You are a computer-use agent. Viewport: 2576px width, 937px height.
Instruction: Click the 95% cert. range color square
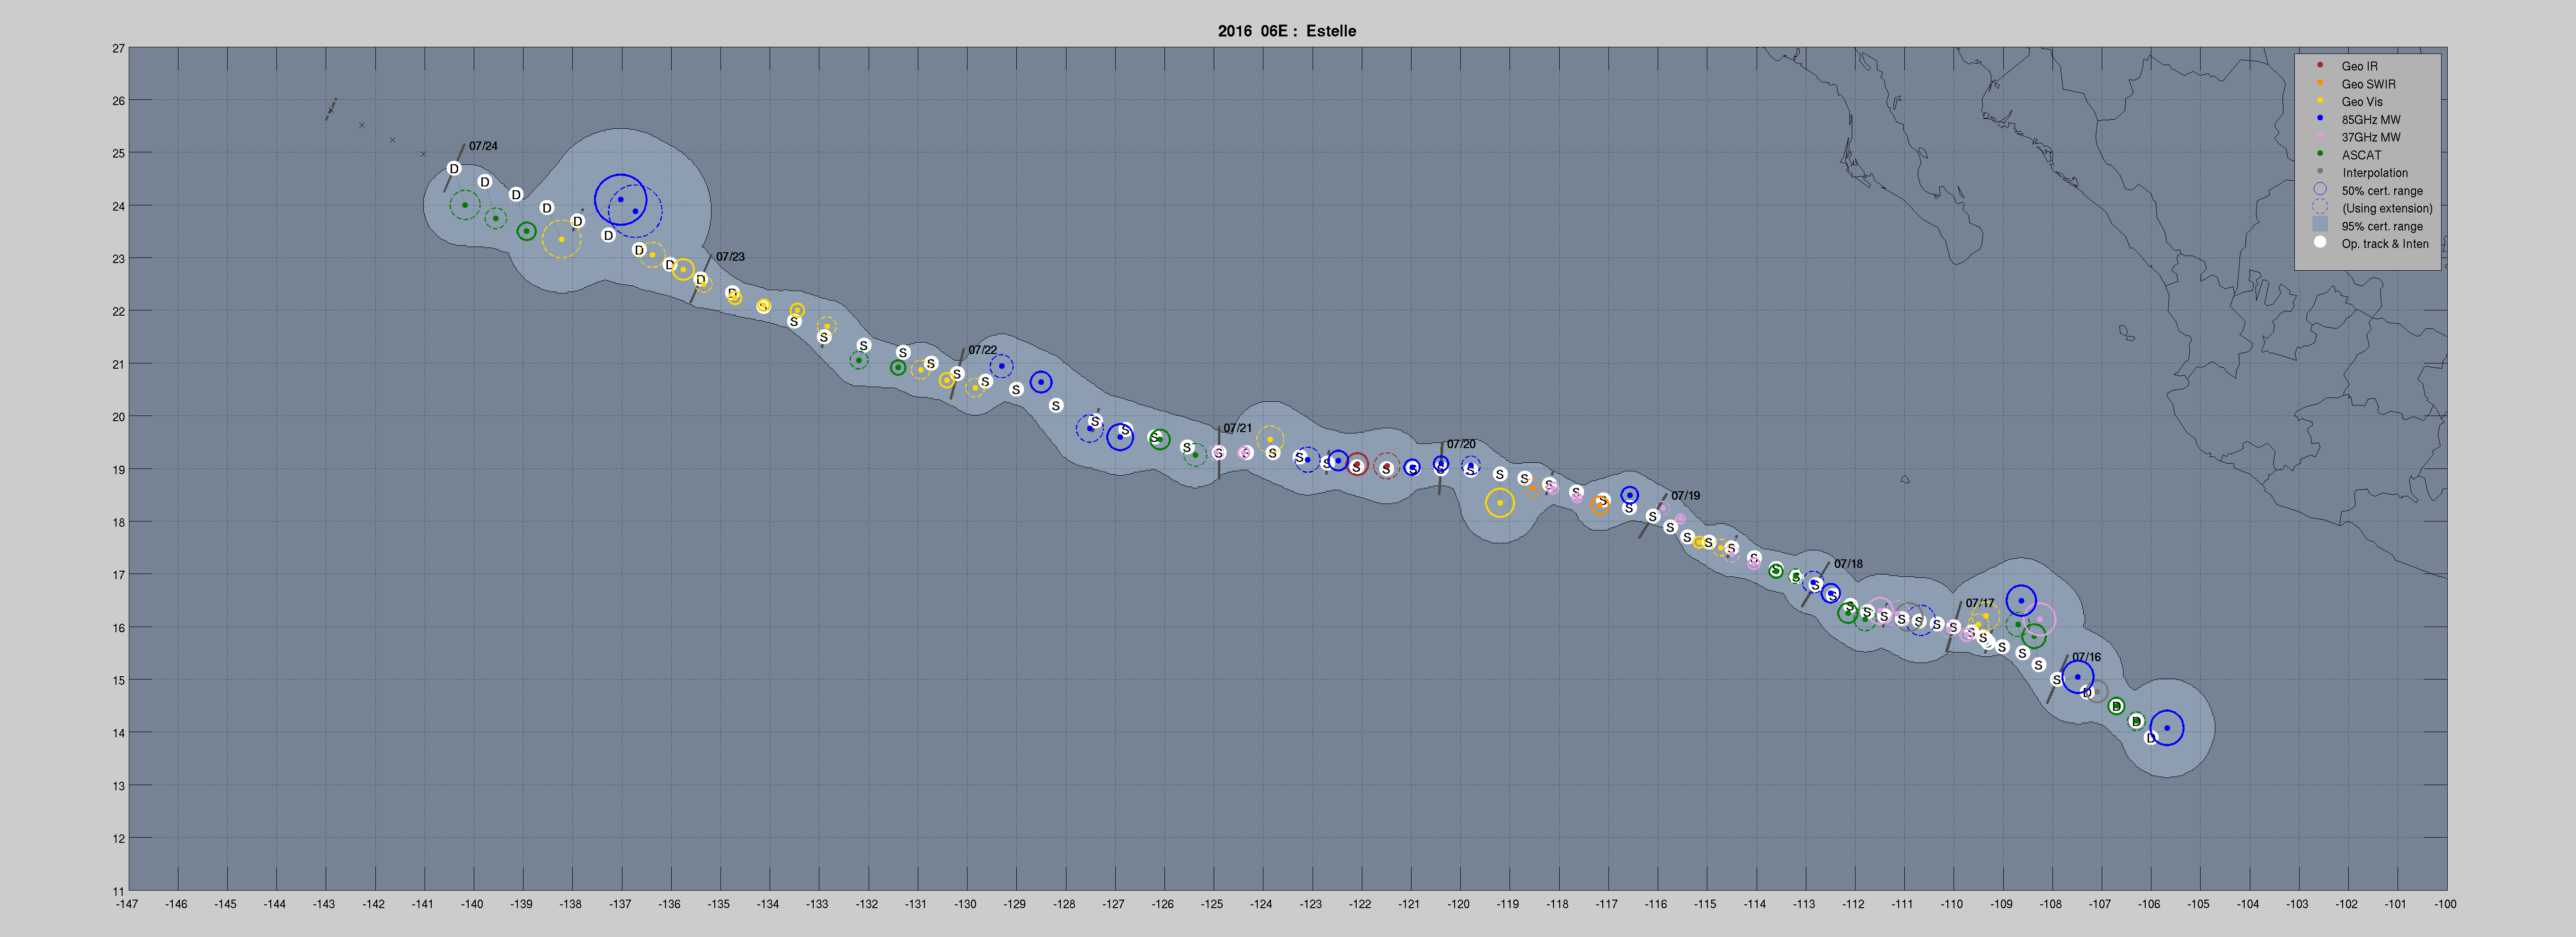click(2319, 225)
